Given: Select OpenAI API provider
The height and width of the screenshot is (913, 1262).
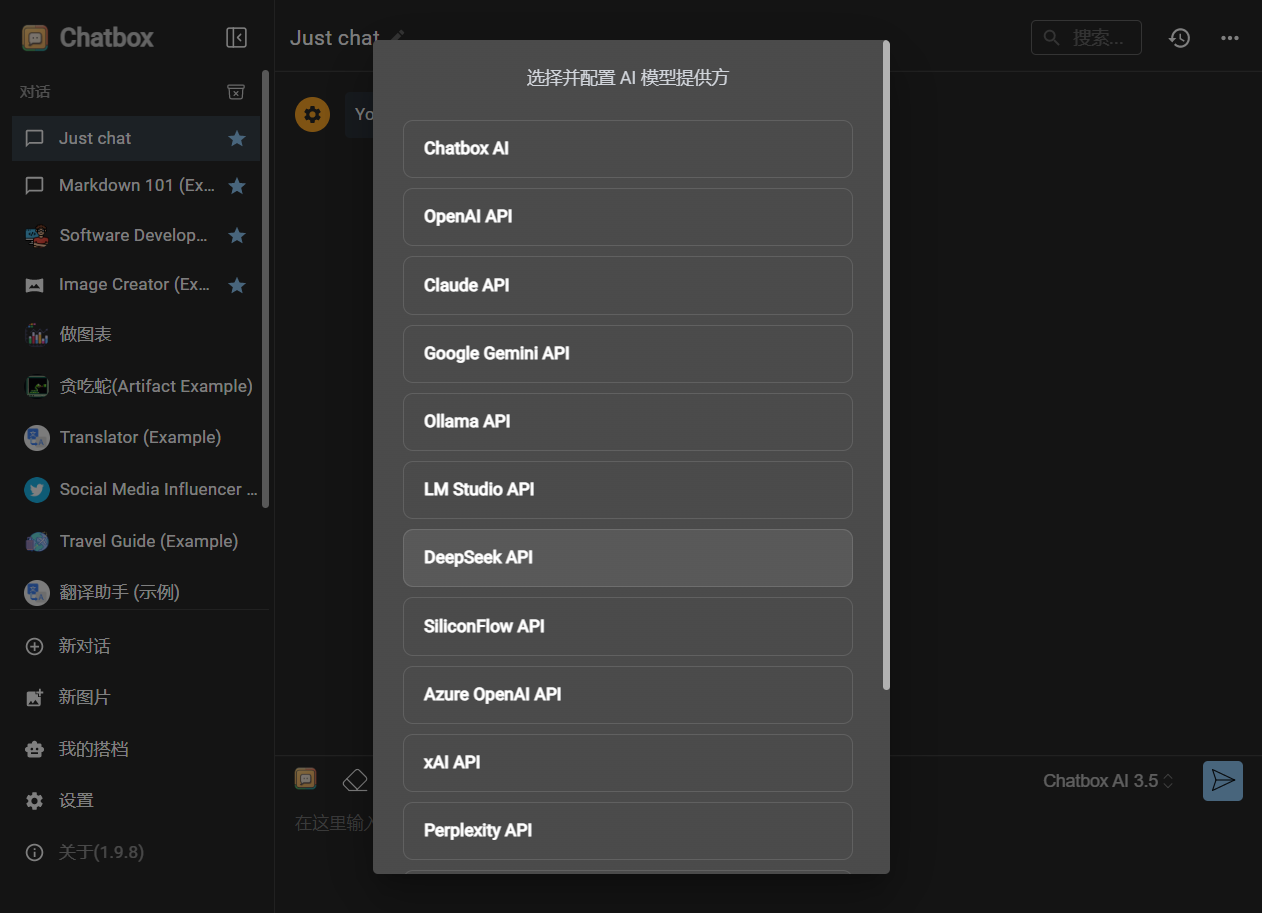Looking at the screenshot, I should [628, 217].
